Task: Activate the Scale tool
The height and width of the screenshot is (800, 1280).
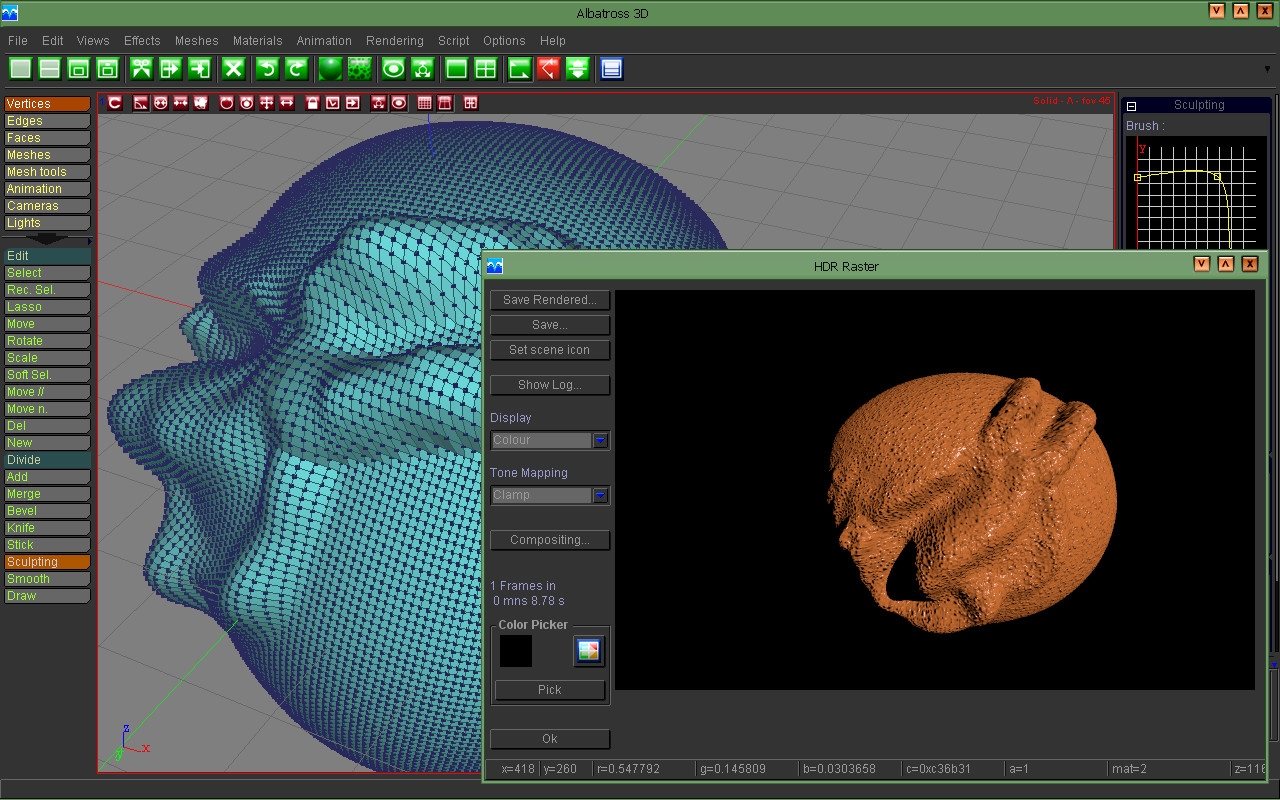Action: click(47, 358)
